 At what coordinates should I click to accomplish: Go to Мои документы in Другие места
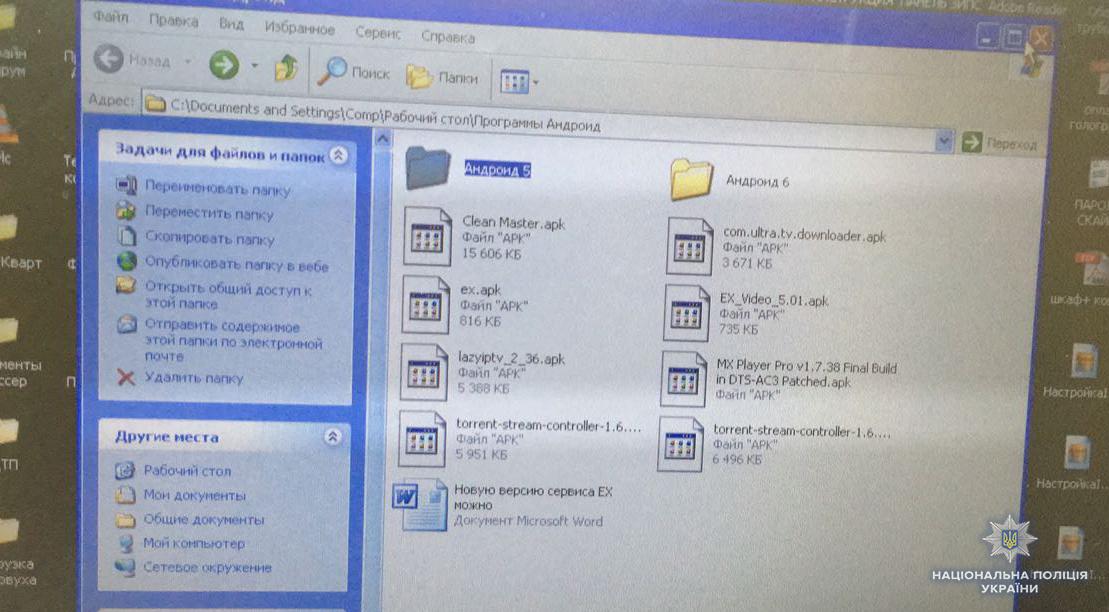(x=194, y=495)
